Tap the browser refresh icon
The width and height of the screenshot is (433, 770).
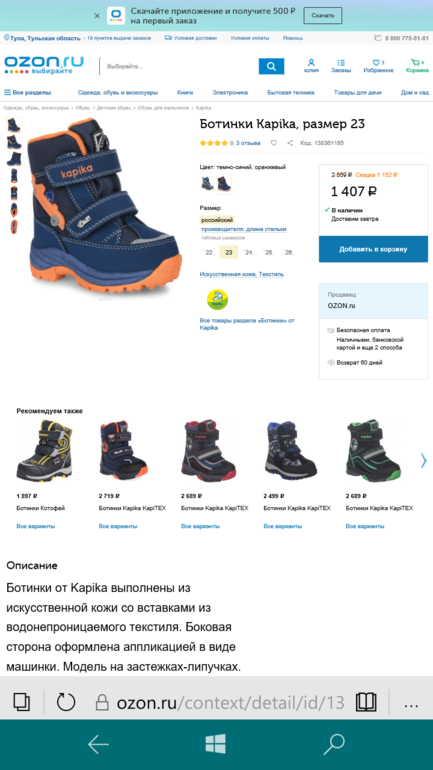point(66,702)
